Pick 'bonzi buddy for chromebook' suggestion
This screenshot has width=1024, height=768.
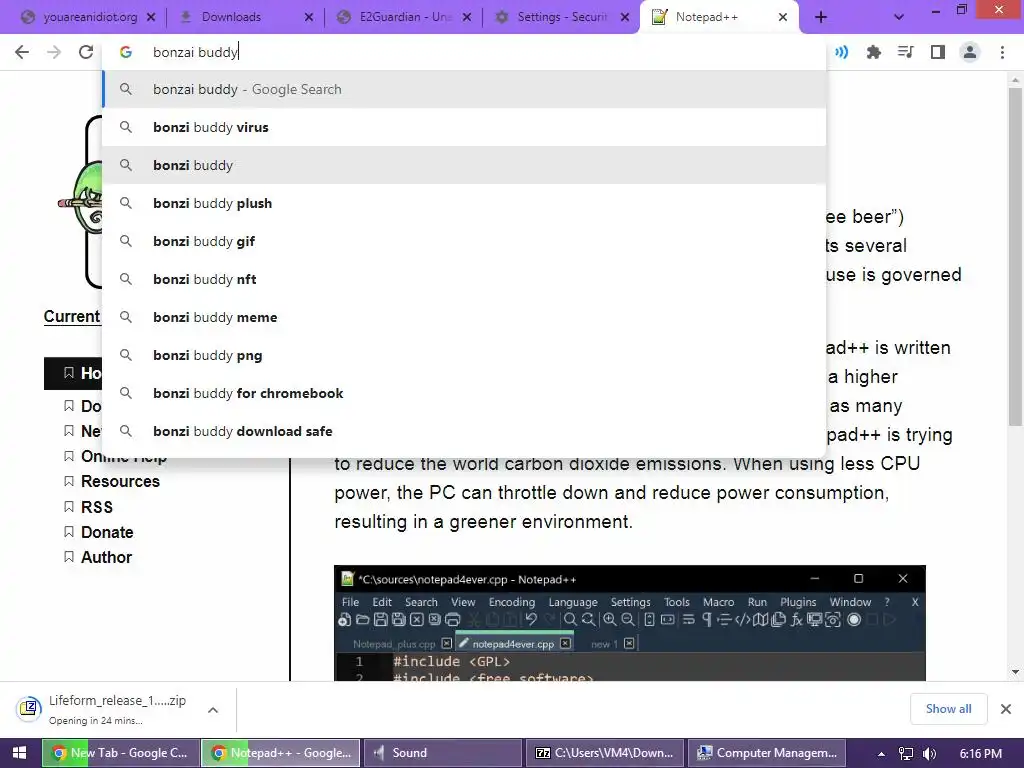click(x=464, y=393)
